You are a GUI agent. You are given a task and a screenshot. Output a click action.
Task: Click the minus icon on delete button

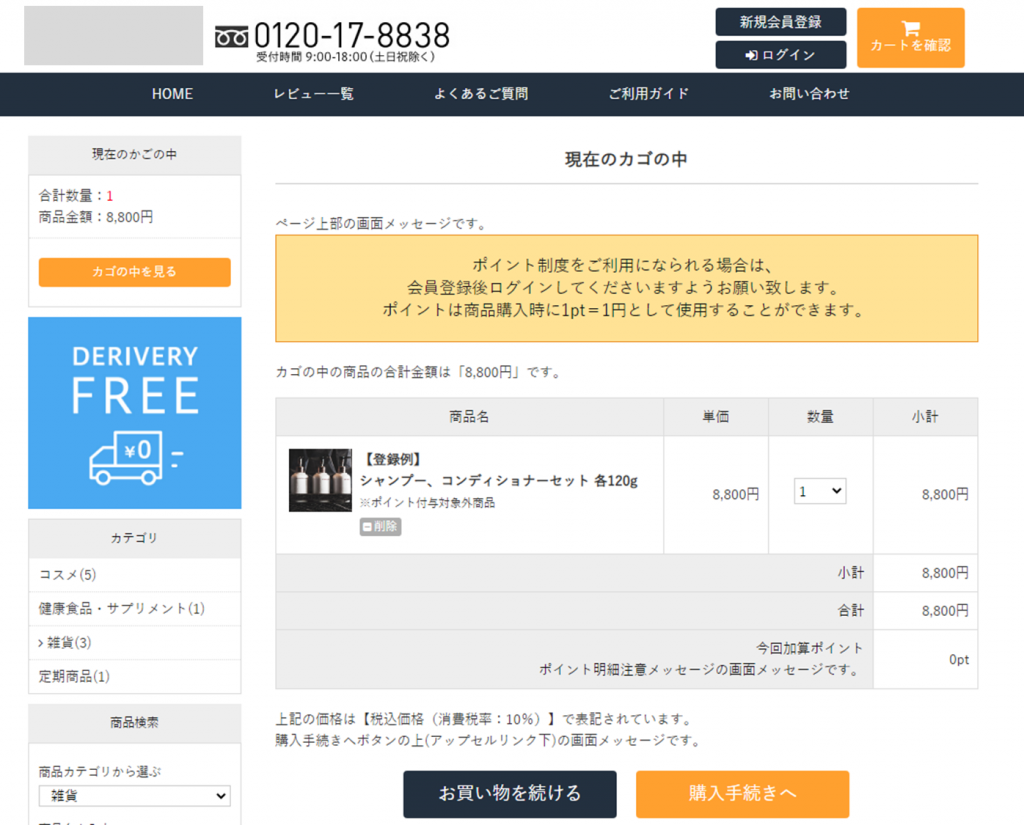pyautogui.click(x=367, y=526)
